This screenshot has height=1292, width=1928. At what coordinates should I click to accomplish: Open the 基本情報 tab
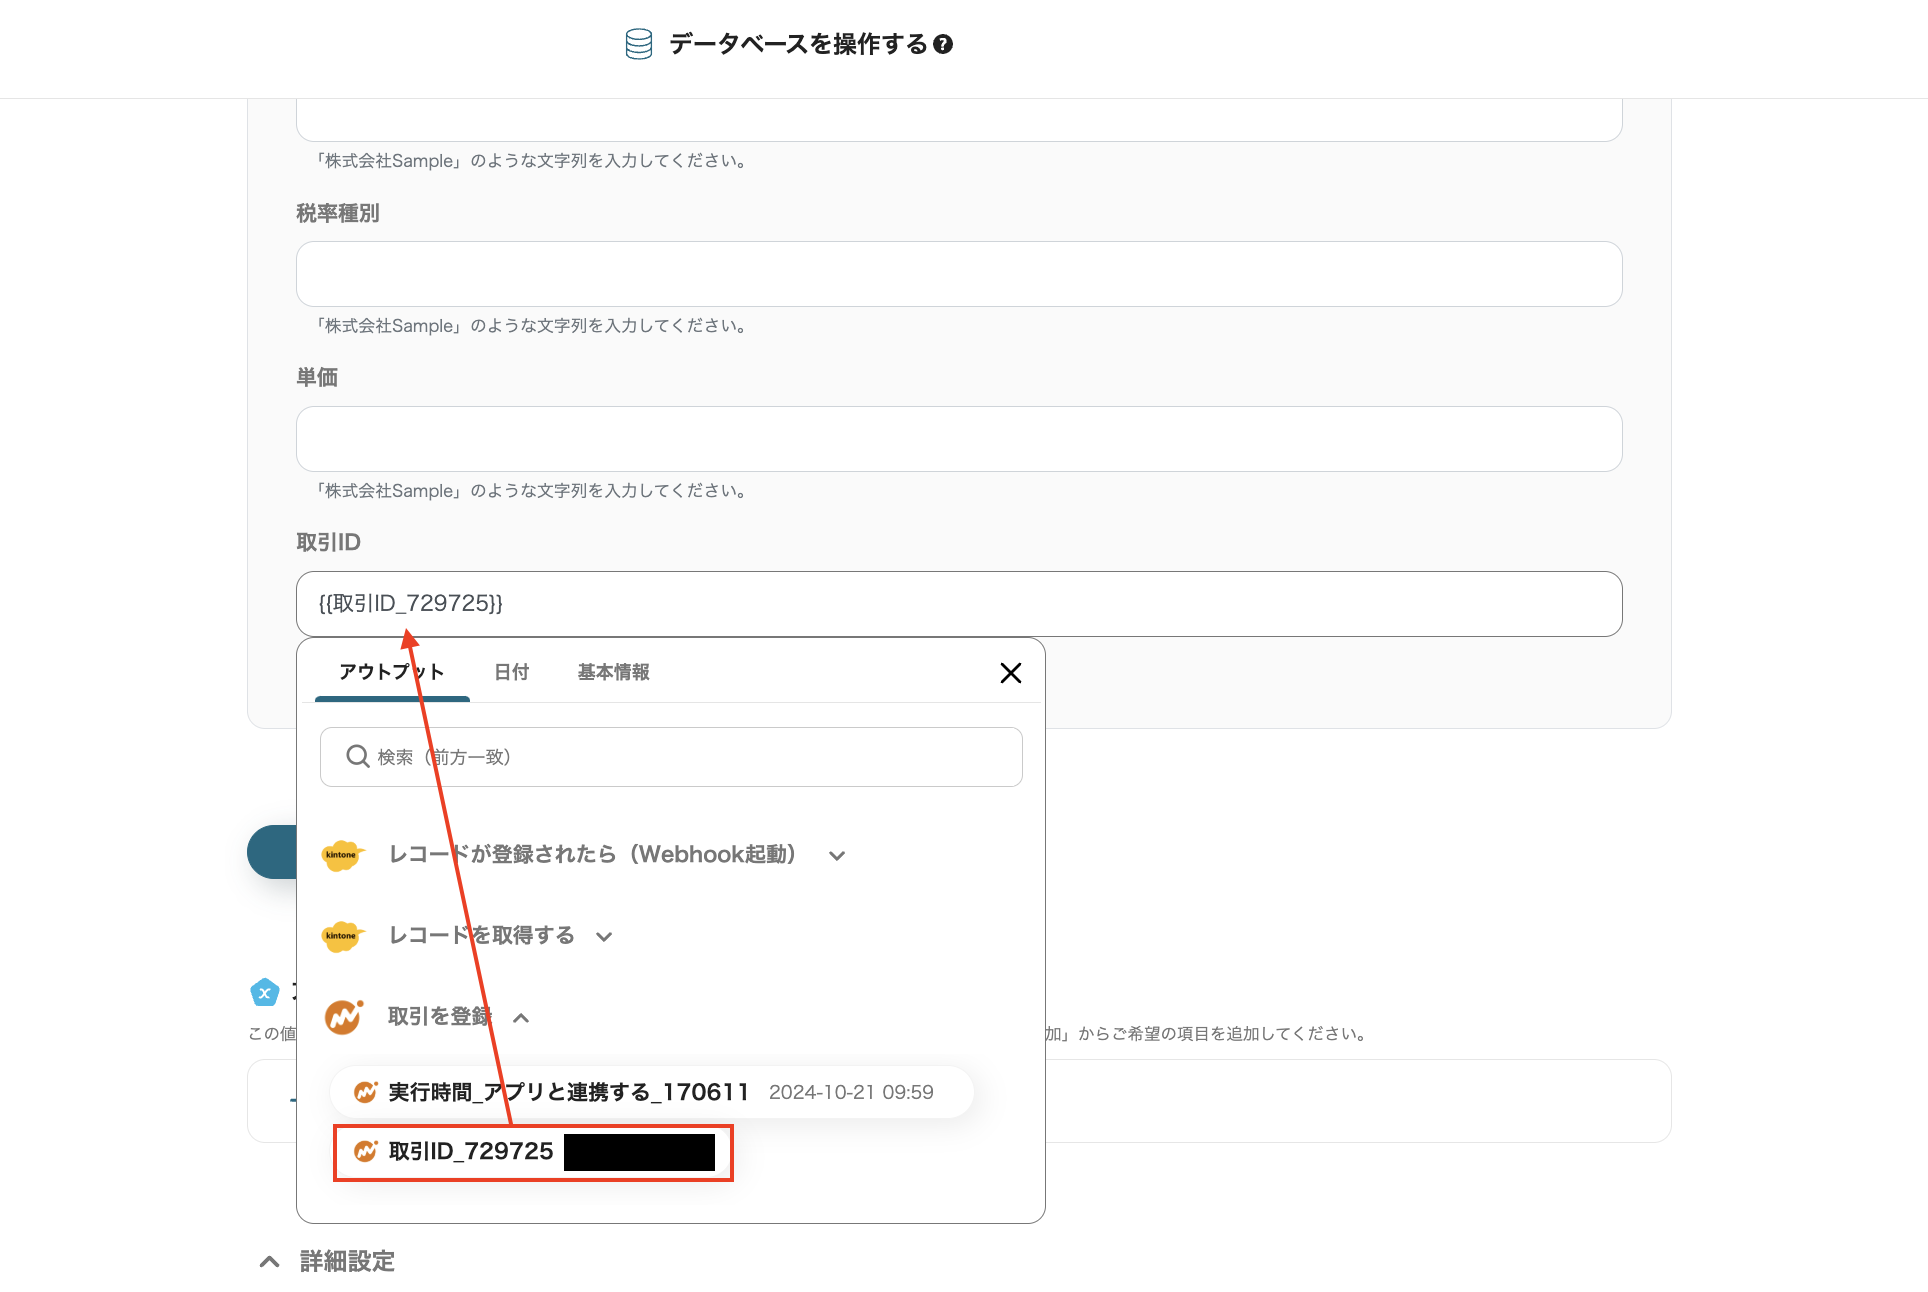tap(613, 672)
